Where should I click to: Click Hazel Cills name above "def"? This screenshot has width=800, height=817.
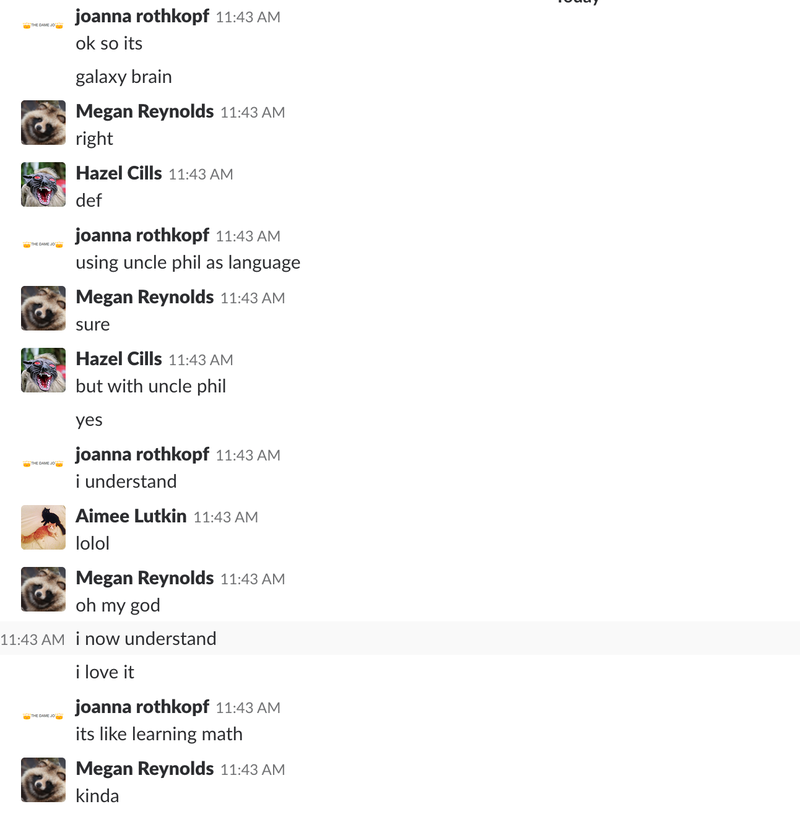point(119,173)
